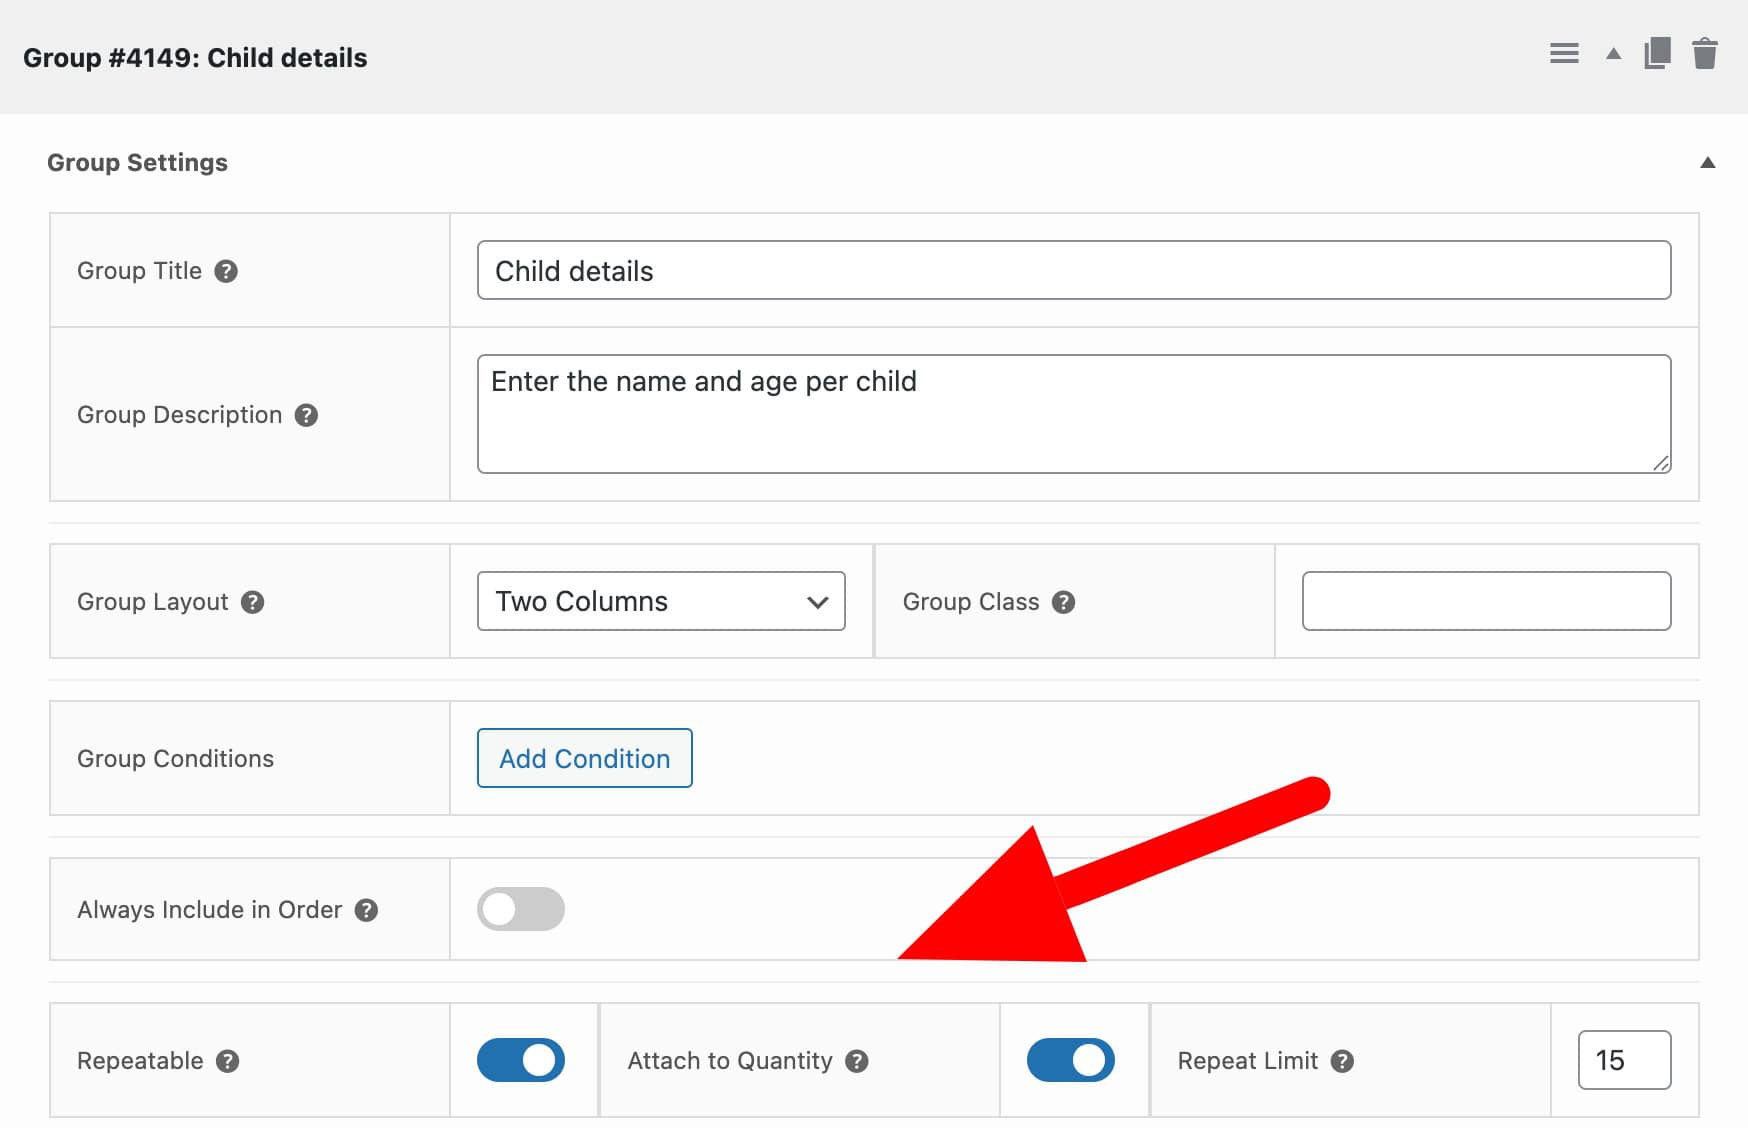View the Attach to Quantity help tooltip
1748x1128 pixels.
point(857,1061)
